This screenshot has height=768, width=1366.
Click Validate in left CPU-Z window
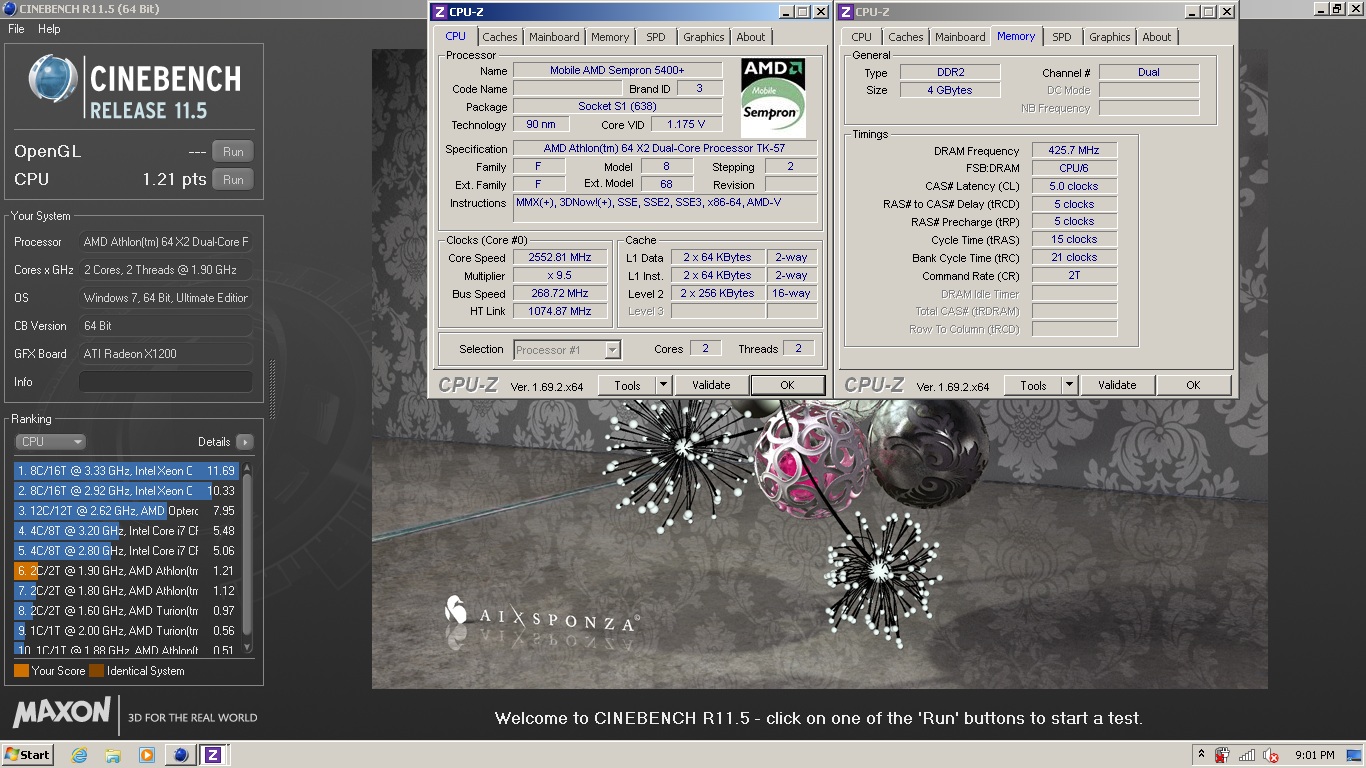[711, 385]
